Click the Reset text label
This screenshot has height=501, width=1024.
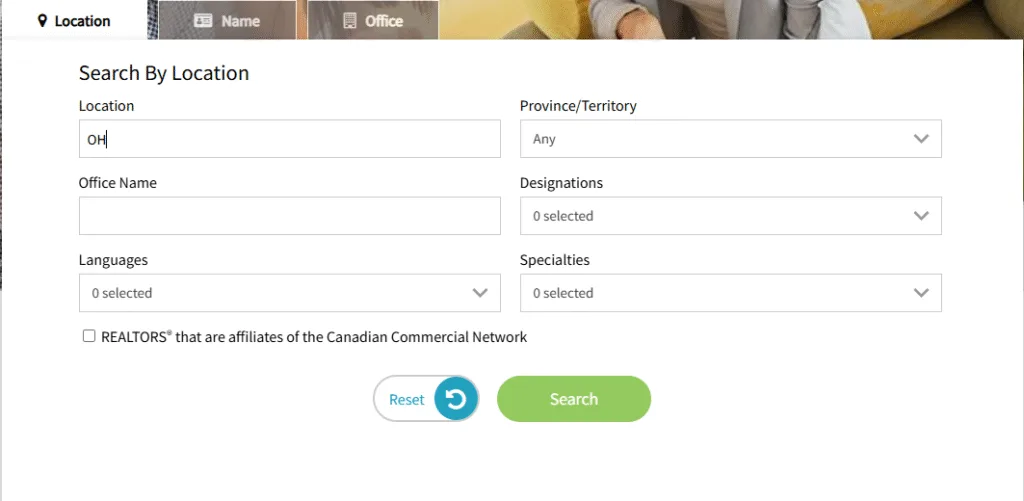pos(406,399)
